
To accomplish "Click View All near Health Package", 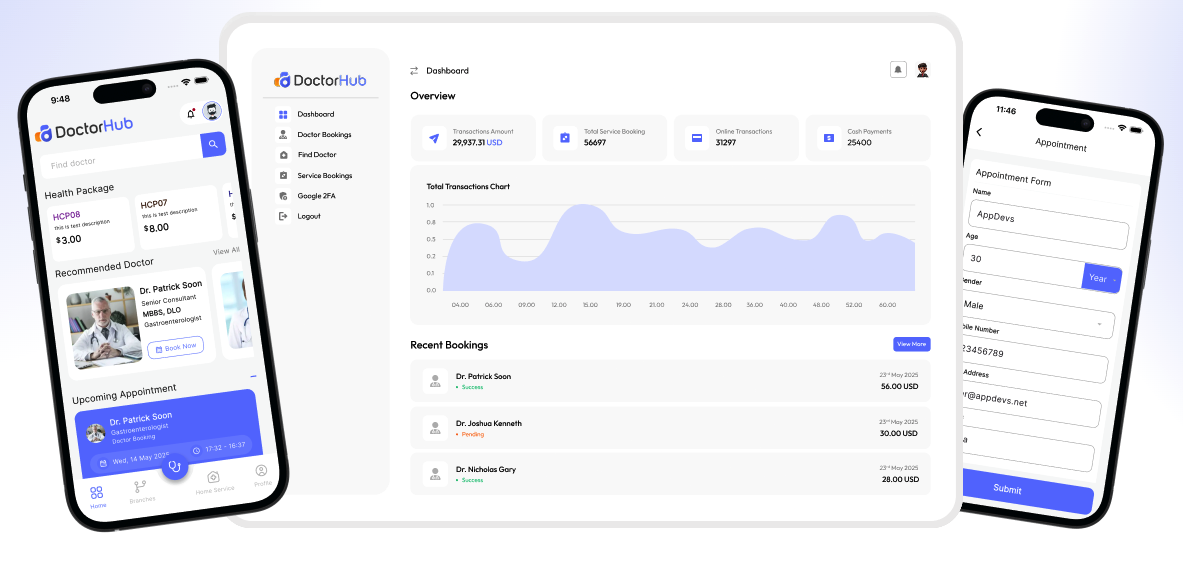I will tap(226, 250).
